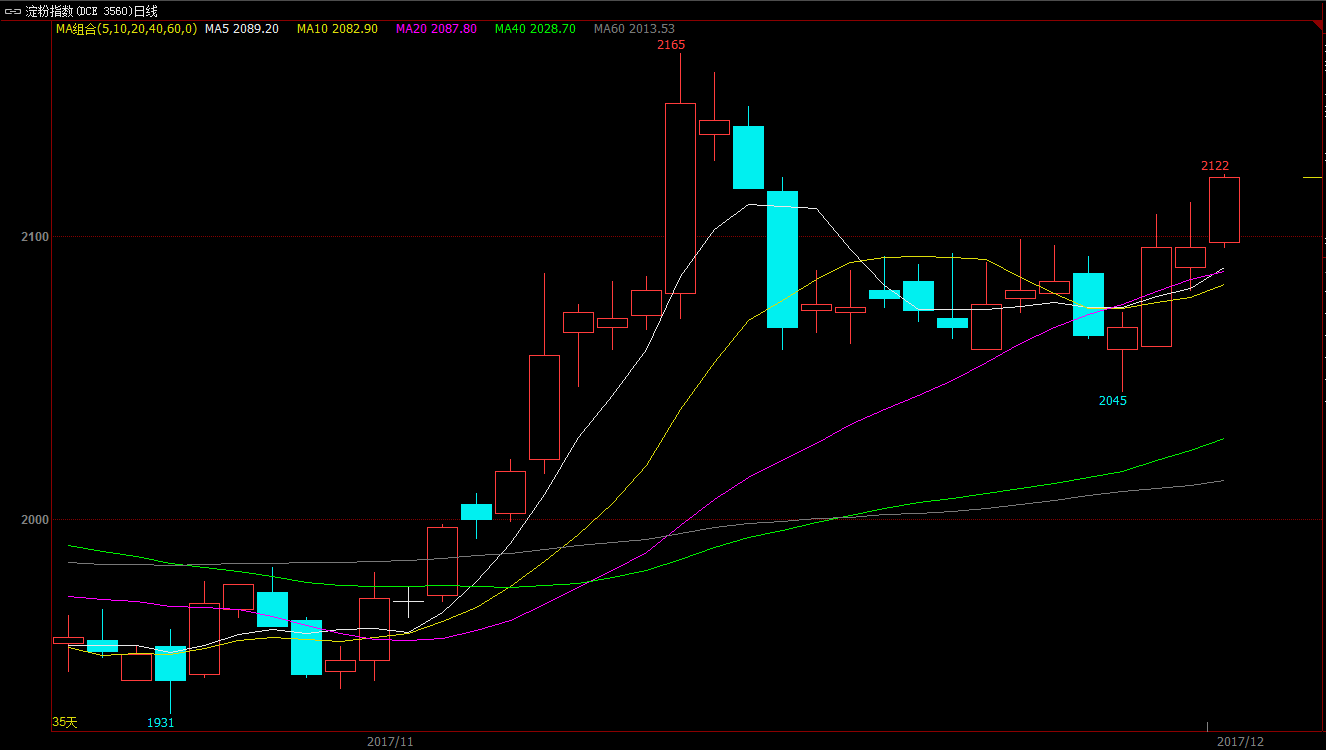1326x750 pixels.
Task: Select the MA60 2013.53 legend value
Action: [x=634, y=29]
